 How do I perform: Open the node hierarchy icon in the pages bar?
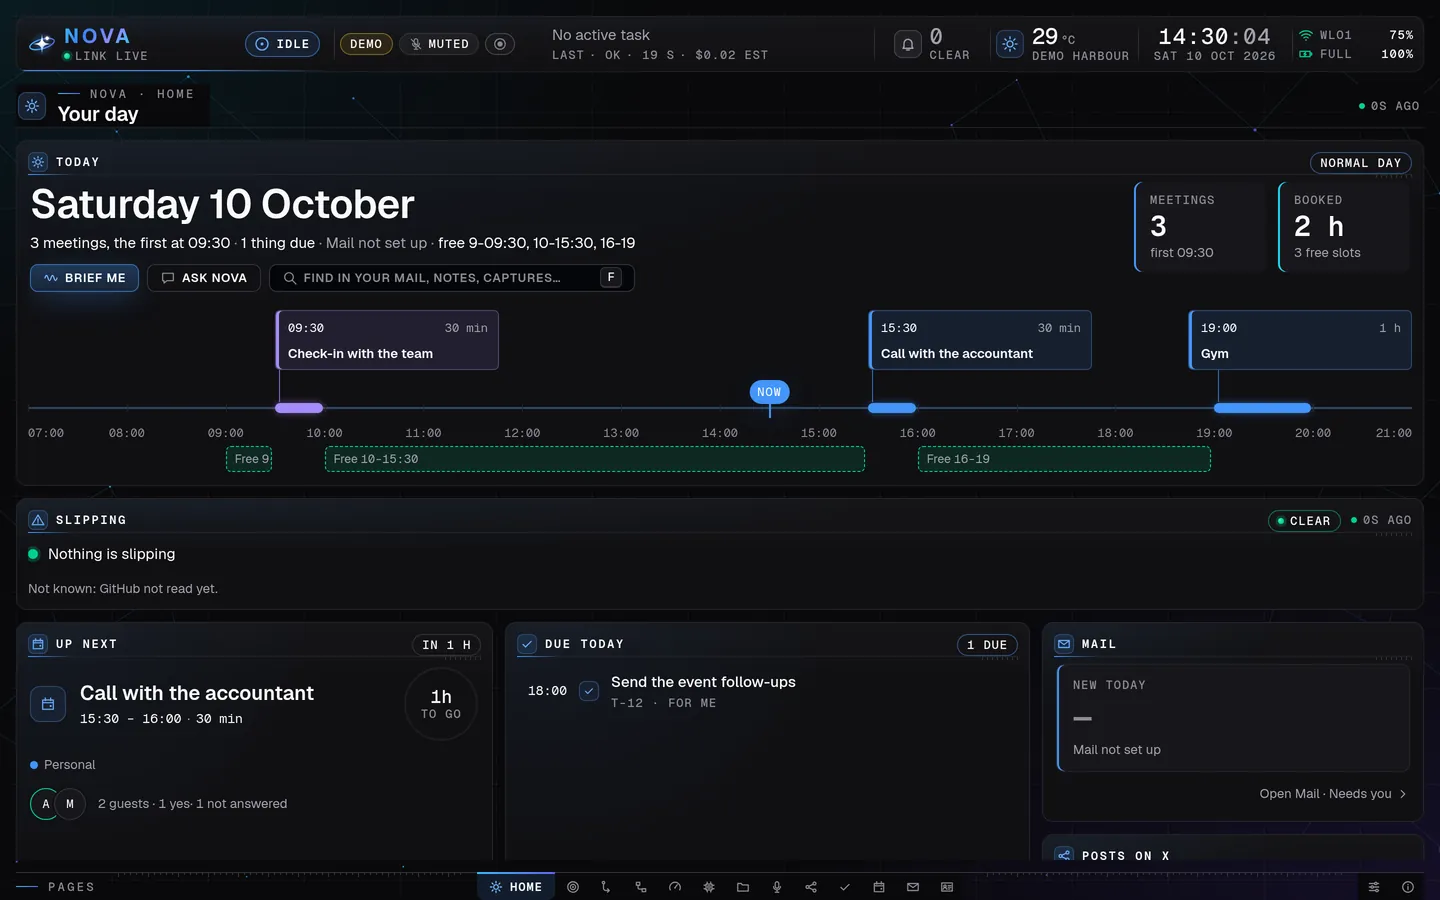(x=641, y=887)
